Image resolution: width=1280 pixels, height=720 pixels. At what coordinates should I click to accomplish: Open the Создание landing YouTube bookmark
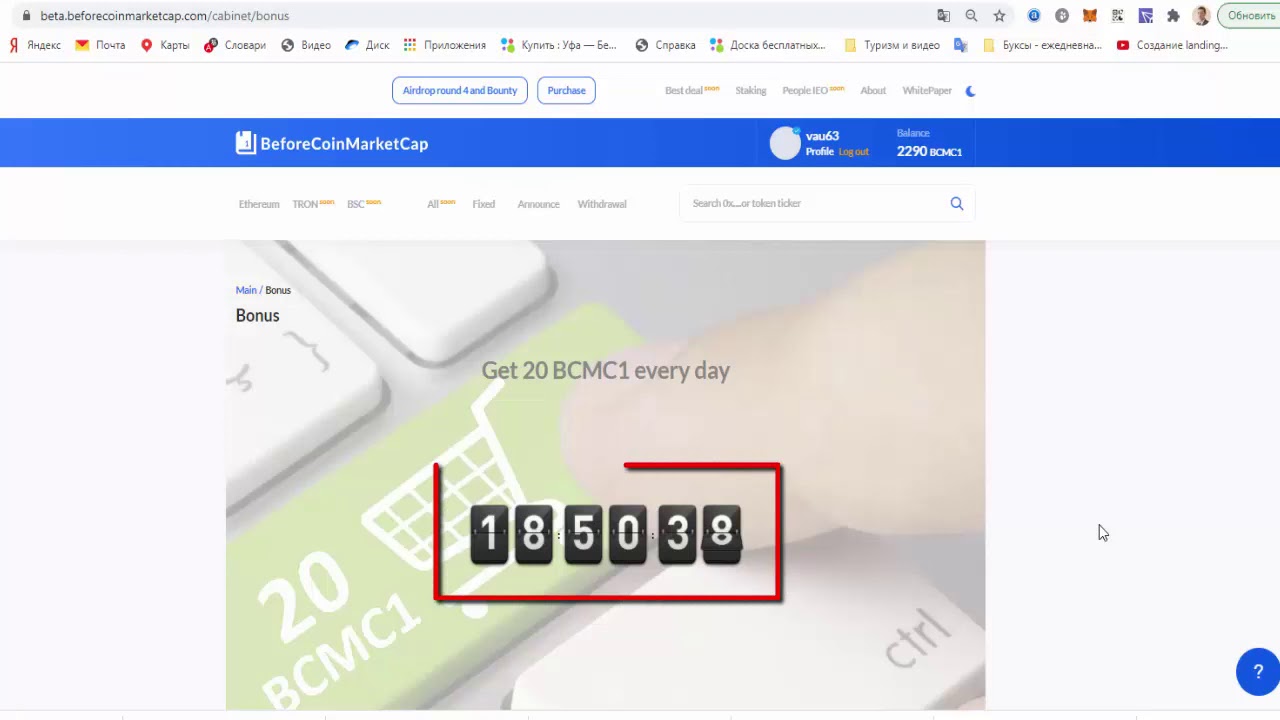(x=1172, y=45)
